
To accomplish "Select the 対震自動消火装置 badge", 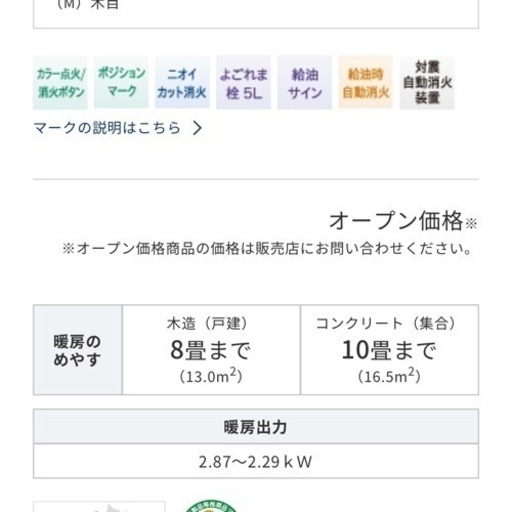I will pos(427,83).
